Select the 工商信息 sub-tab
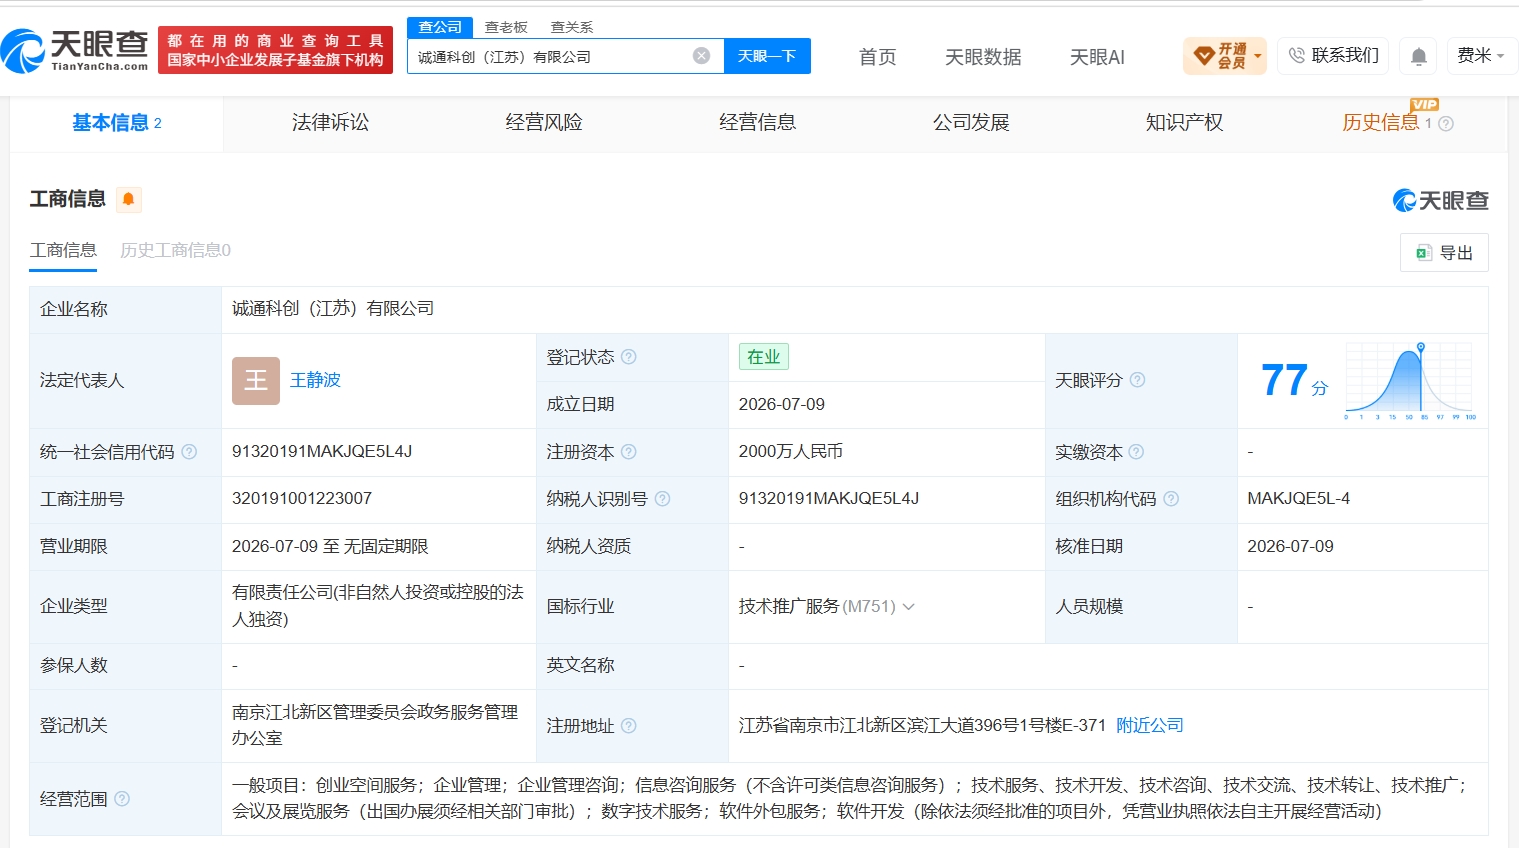Image resolution: width=1519 pixels, height=848 pixels. click(x=63, y=250)
